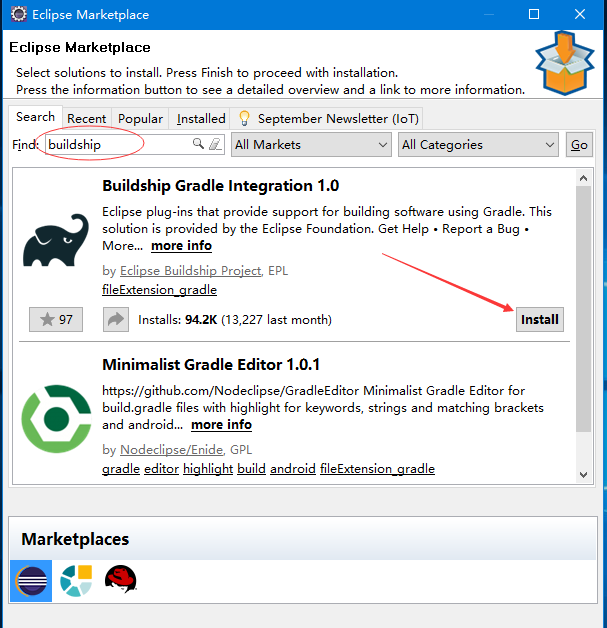Switch to the Recent tab
Screen dimensions: 607x628
86,119
